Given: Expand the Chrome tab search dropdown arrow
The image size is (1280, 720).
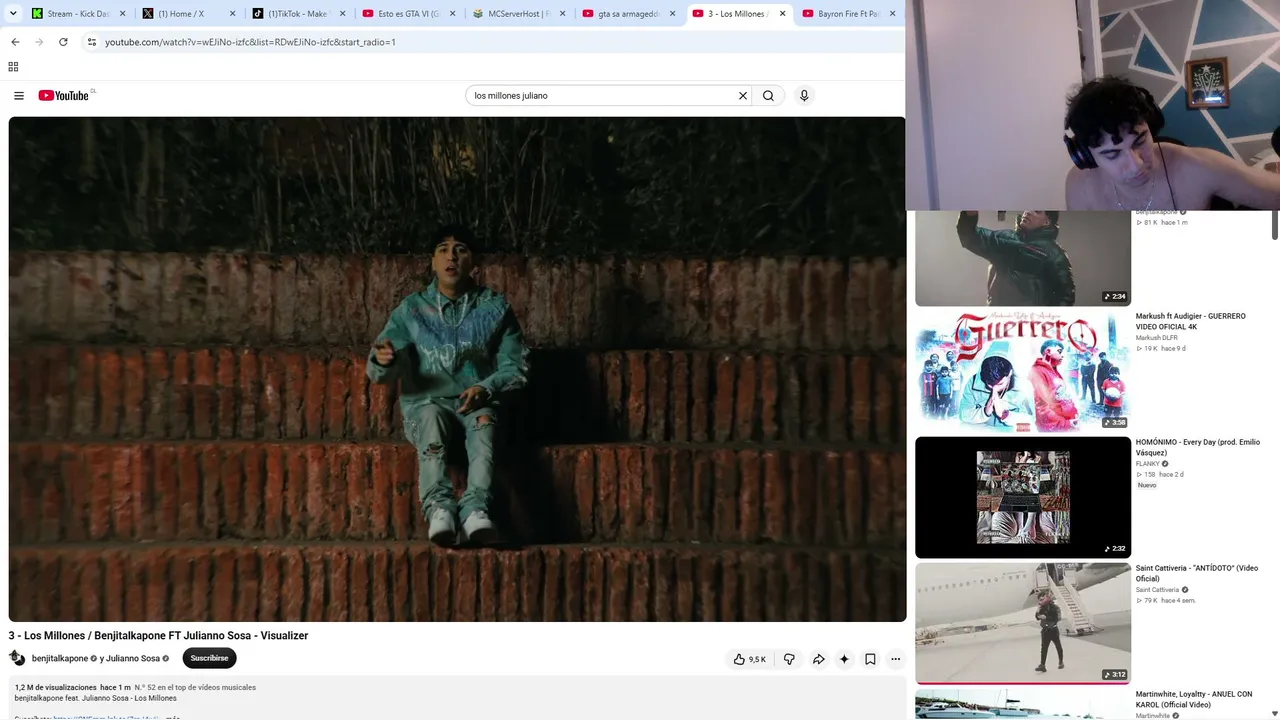Looking at the screenshot, I should [x=12, y=14].
